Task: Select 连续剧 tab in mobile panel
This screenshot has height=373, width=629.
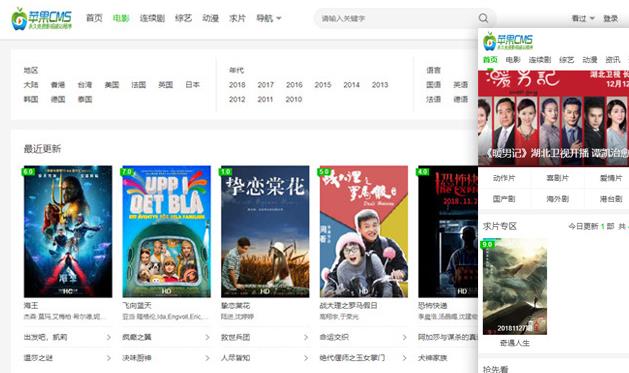Action: tap(540, 60)
